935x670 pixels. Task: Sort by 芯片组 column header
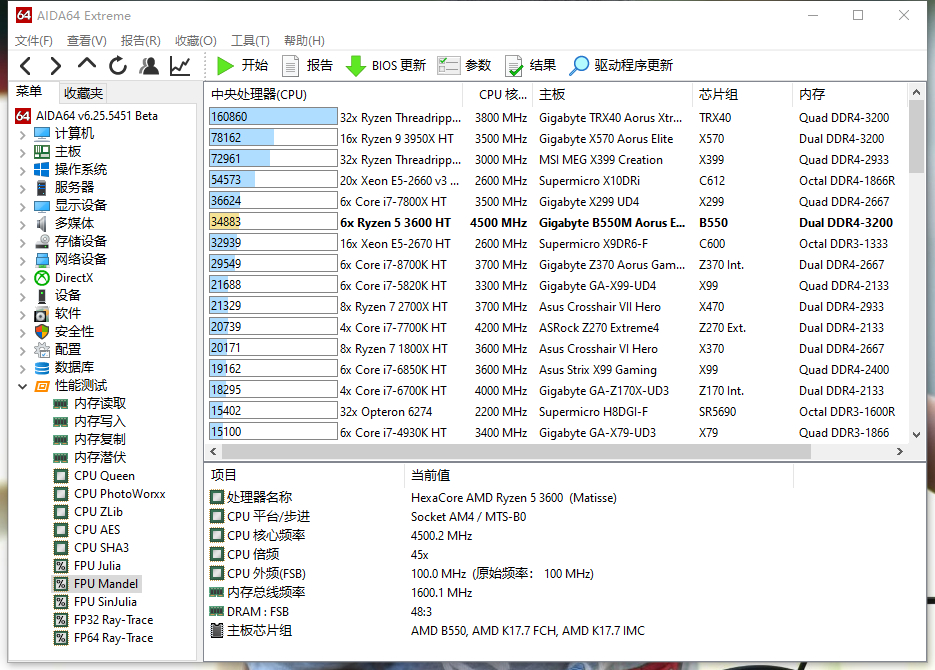(x=742, y=94)
